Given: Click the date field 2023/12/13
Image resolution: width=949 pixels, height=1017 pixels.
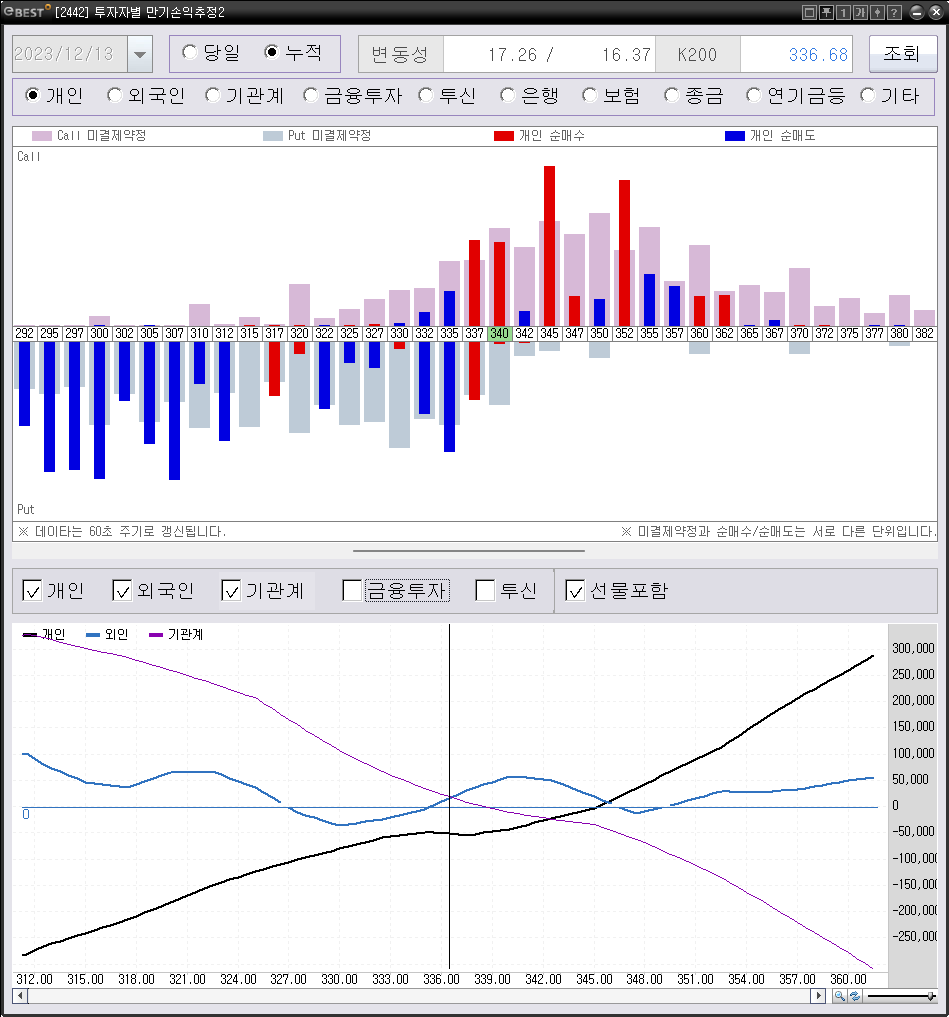Looking at the screenshot, I should click(x=70, y=54).
